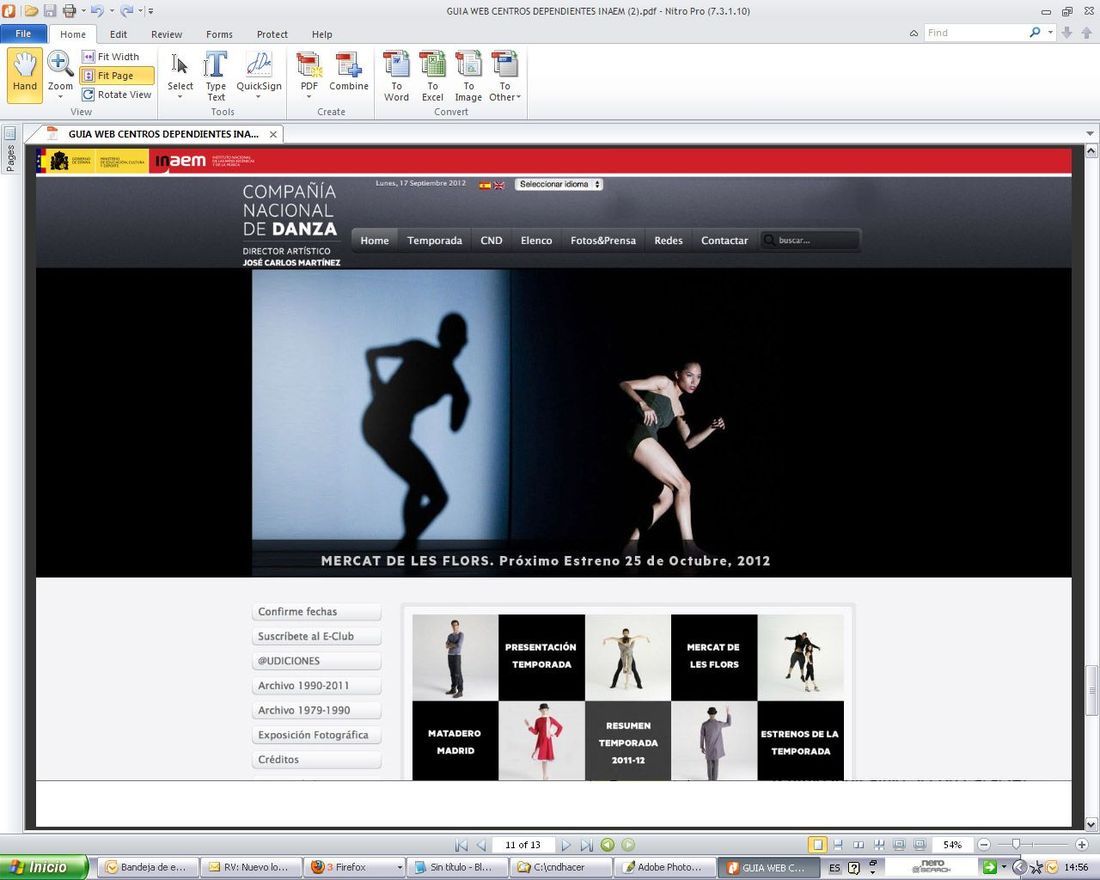Click the Open folder icon in quick access
The image size is (1100, 880).
click(x=31, y=11)
